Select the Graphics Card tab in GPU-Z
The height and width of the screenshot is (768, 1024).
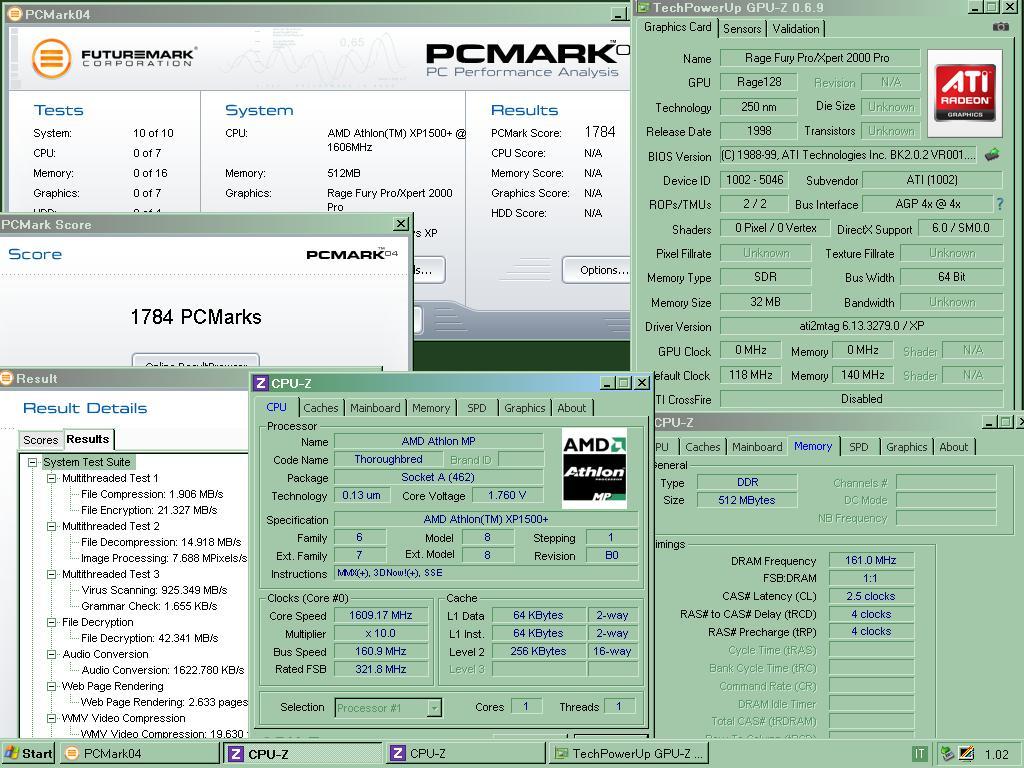point(677,27)
